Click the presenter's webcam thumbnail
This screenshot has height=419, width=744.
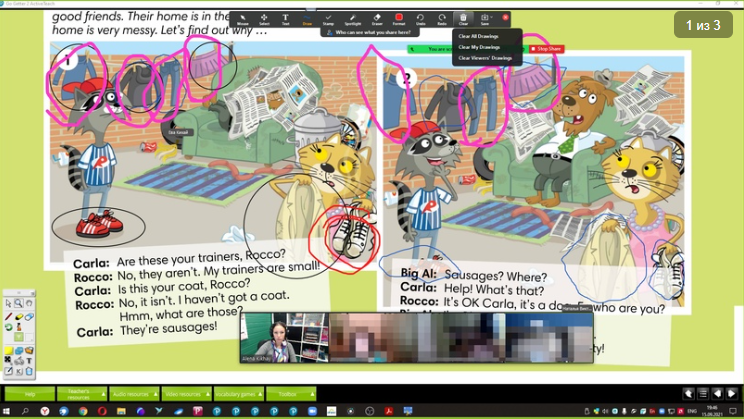[285, 337]
